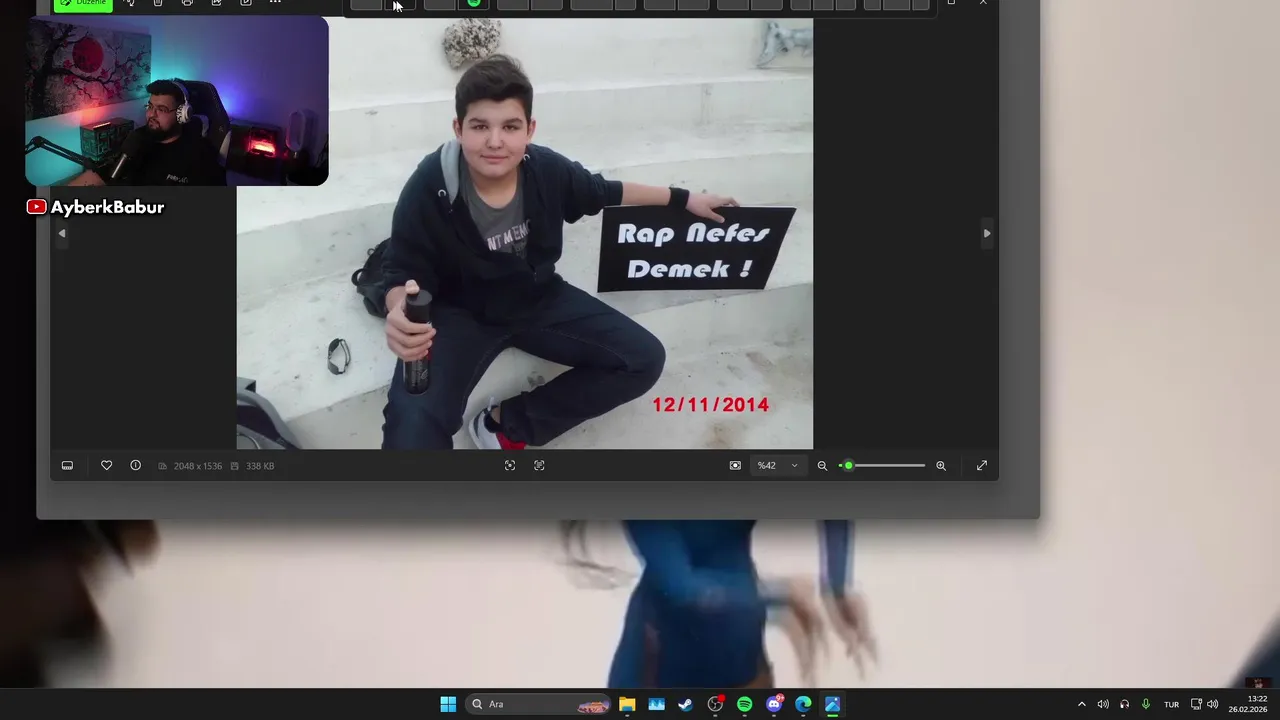Open the network status tray icon
This screenshot has height=720, width=1280.
1196,704
